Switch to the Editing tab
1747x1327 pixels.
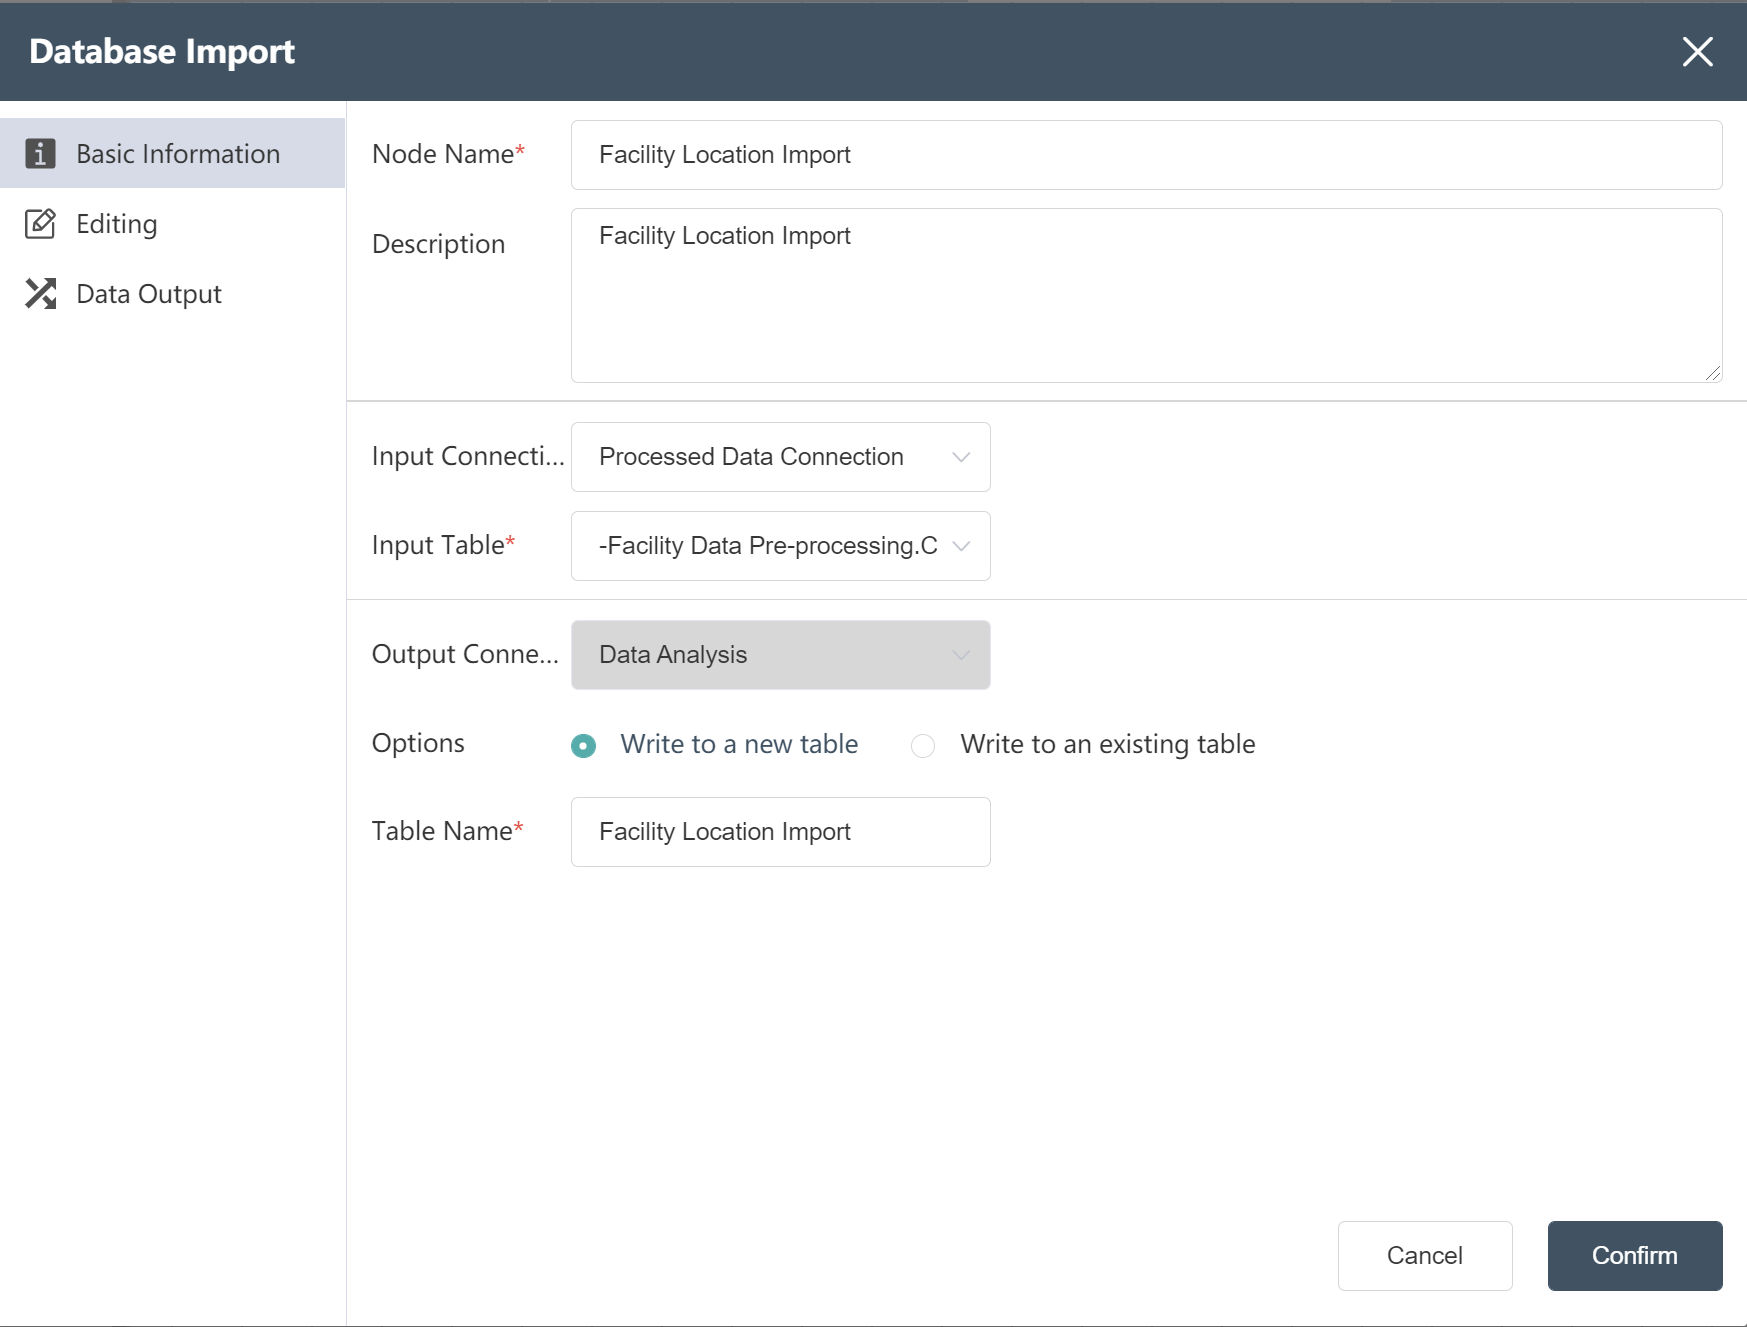tap(117, 224)
